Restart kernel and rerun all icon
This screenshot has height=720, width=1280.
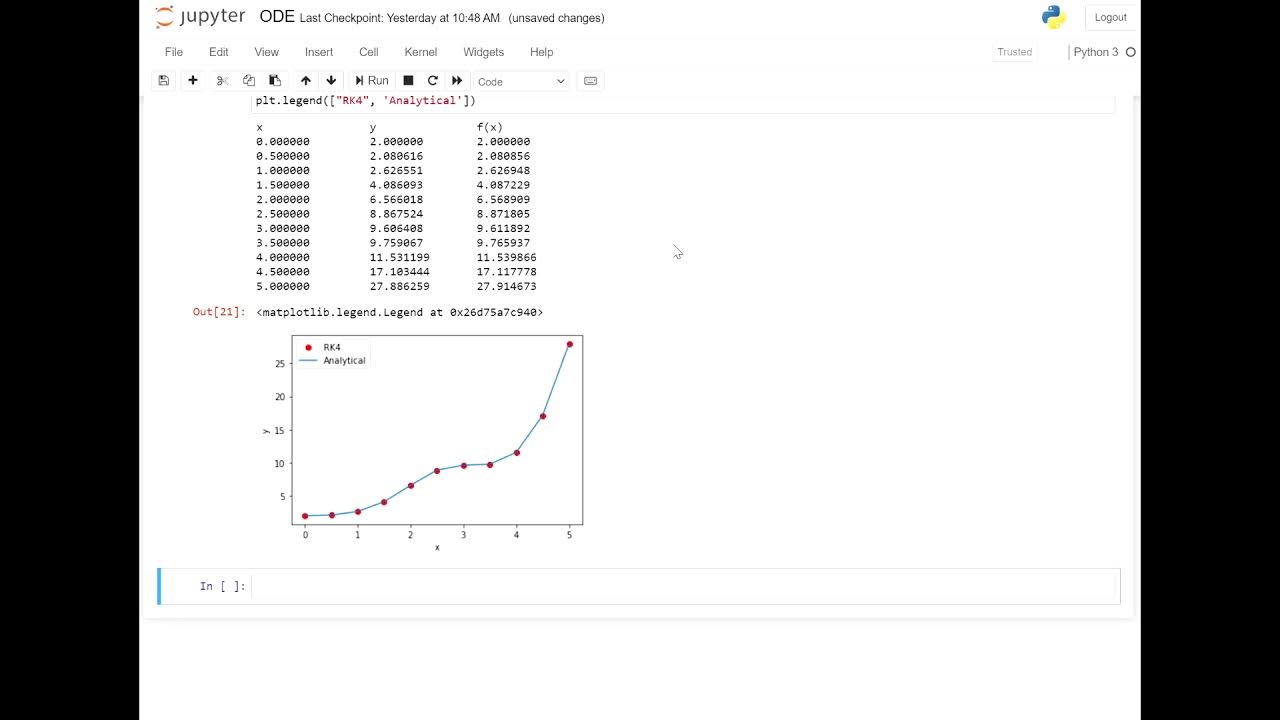(x=457, y=81)
